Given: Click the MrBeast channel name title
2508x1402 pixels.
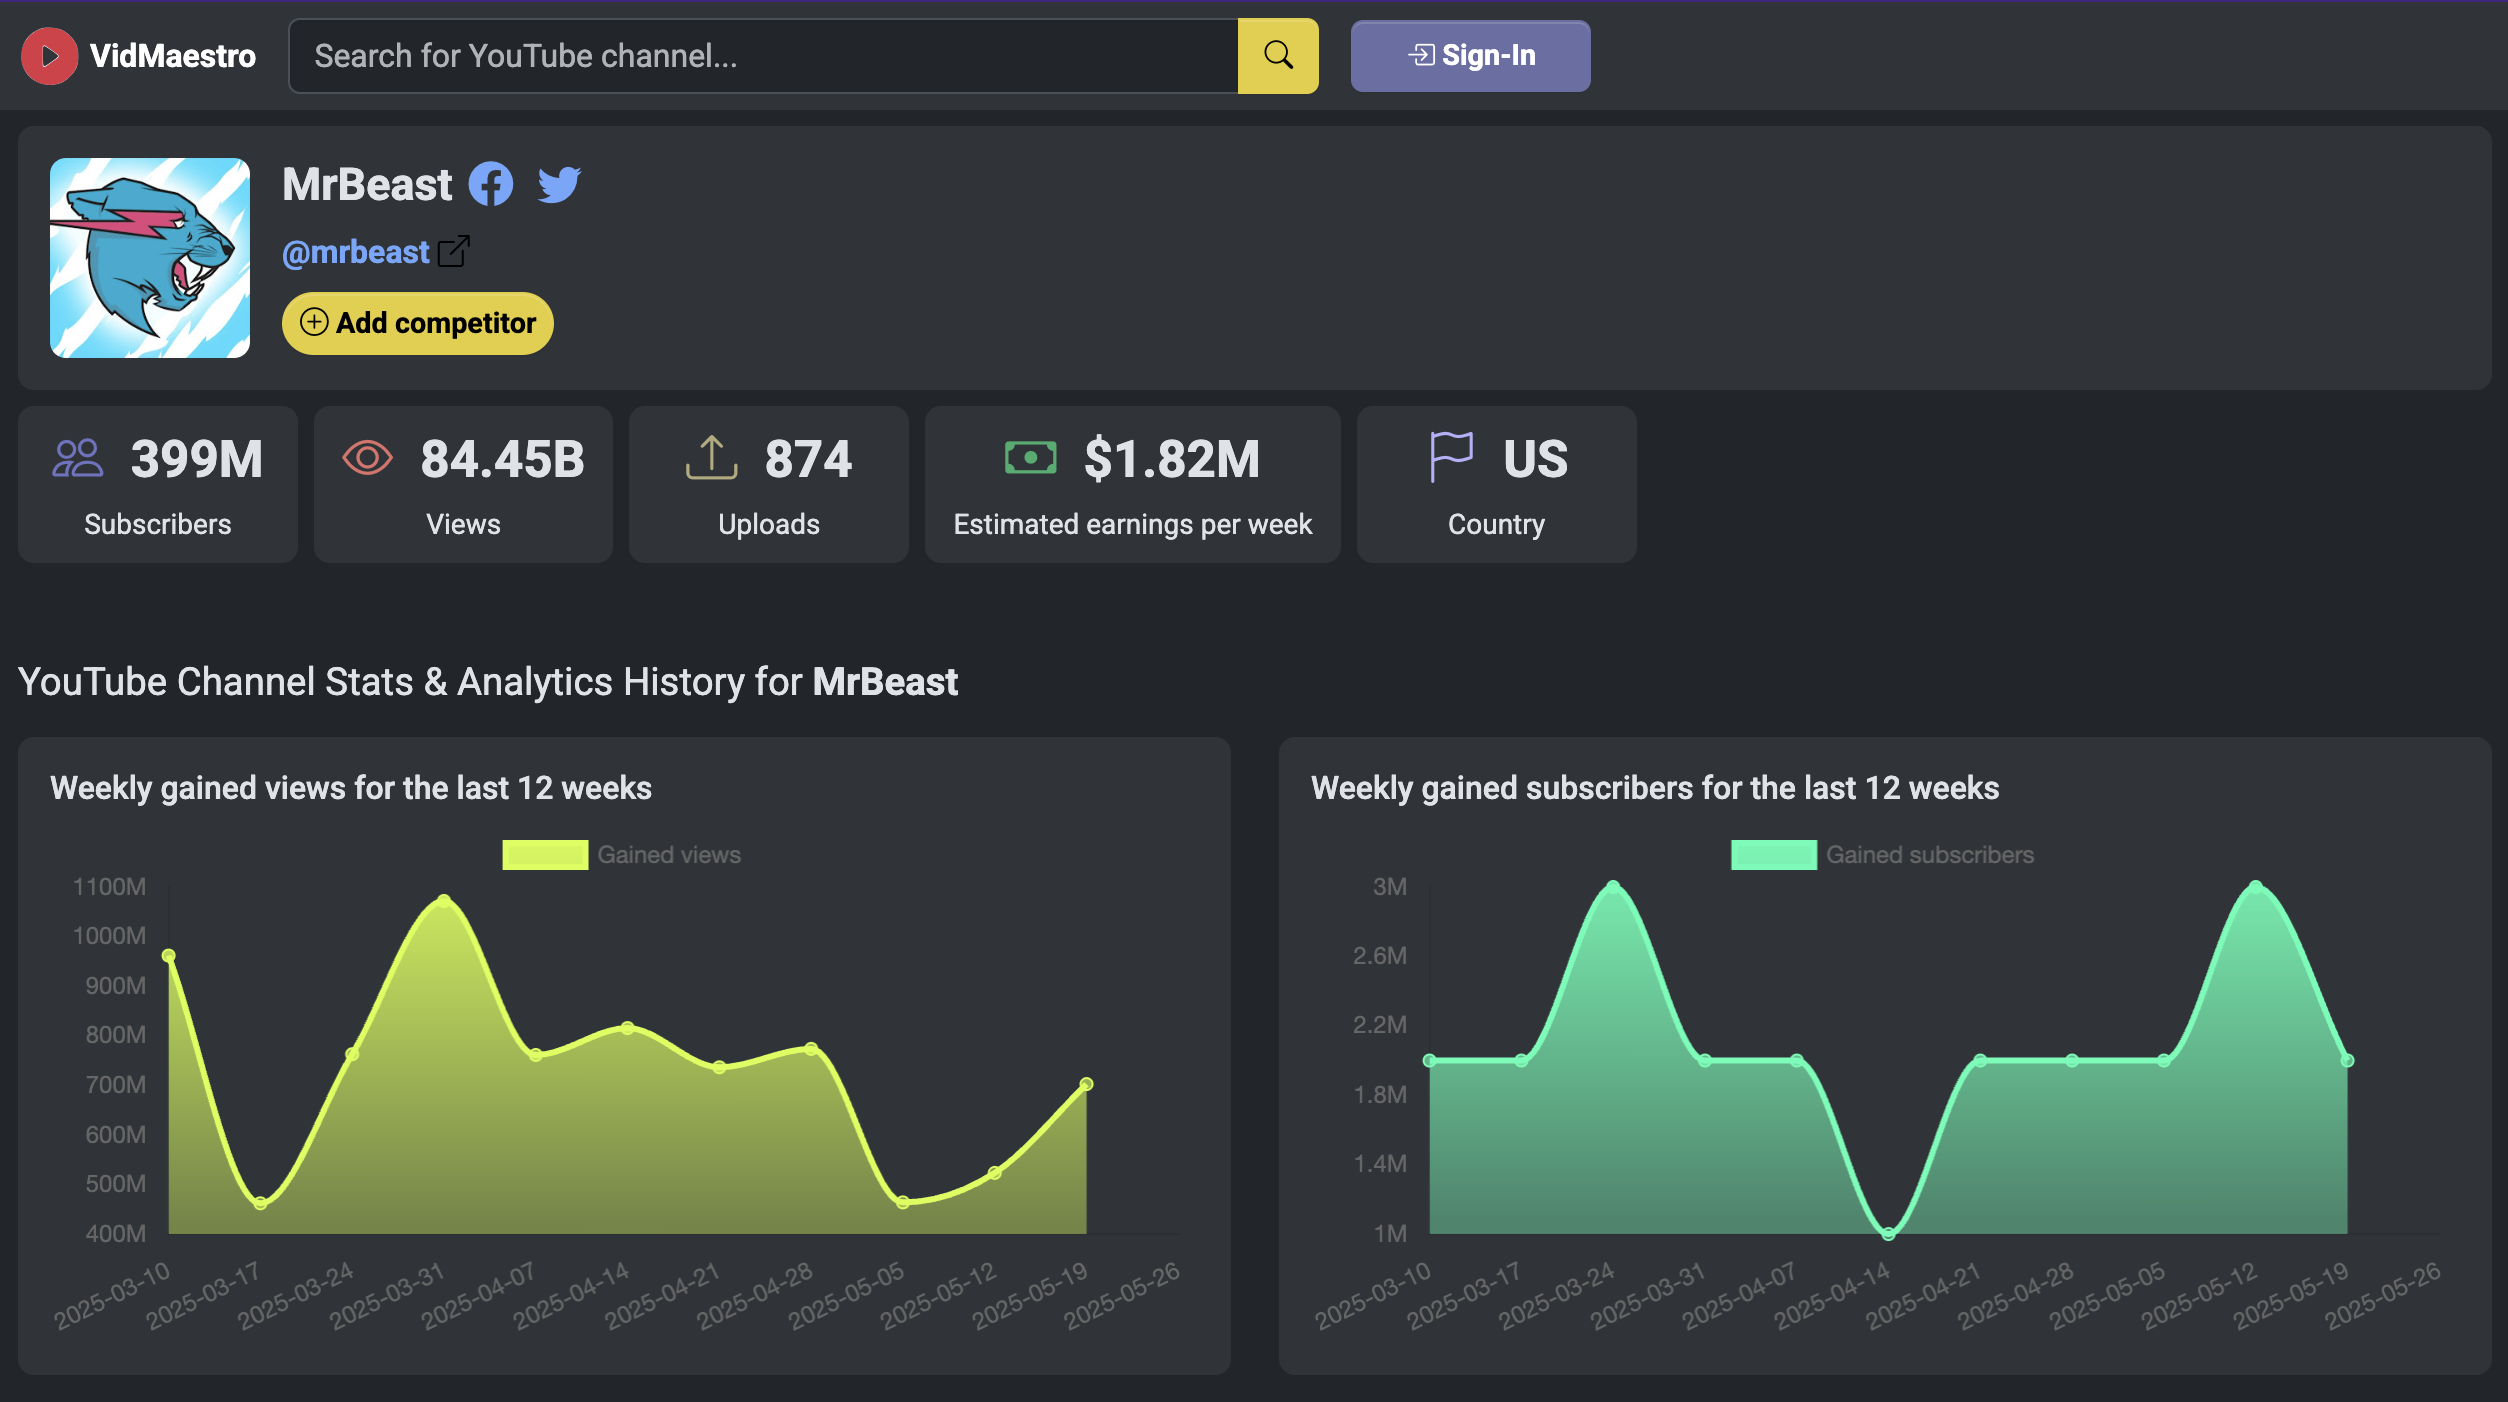Looking at the screenshot, I should [x=367, y=184].
